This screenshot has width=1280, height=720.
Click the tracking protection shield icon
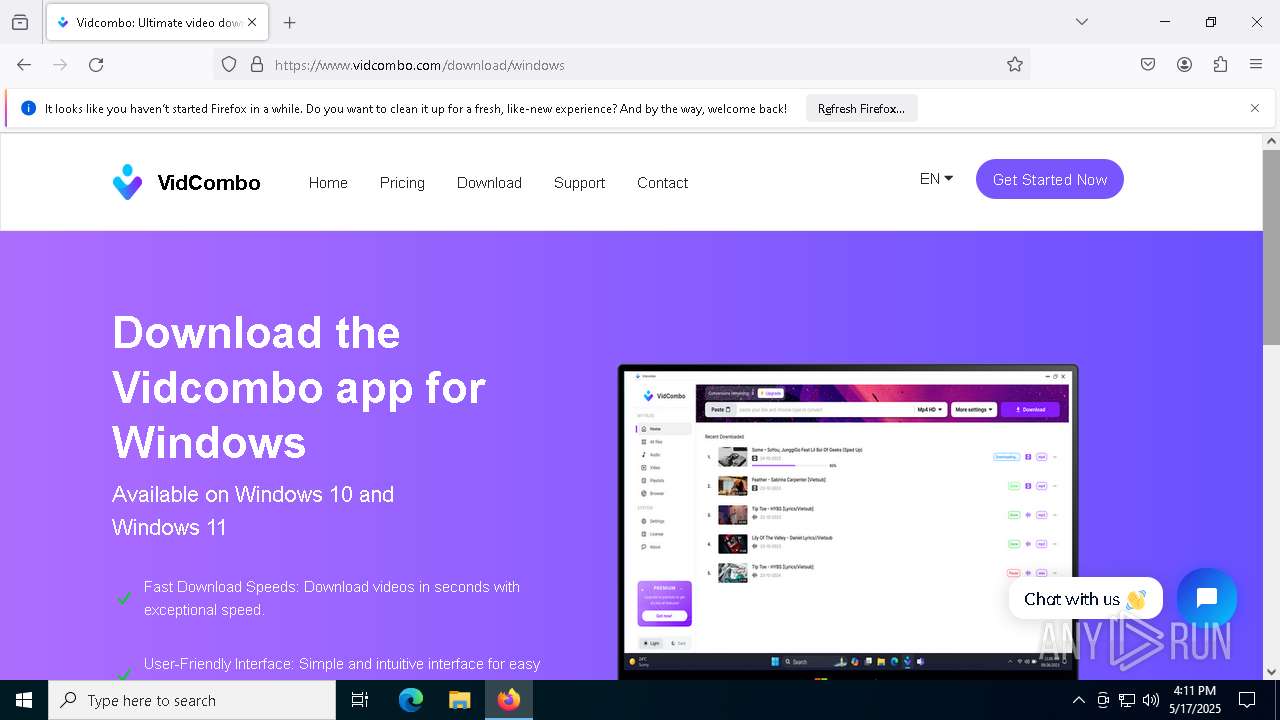click(229, 65)
